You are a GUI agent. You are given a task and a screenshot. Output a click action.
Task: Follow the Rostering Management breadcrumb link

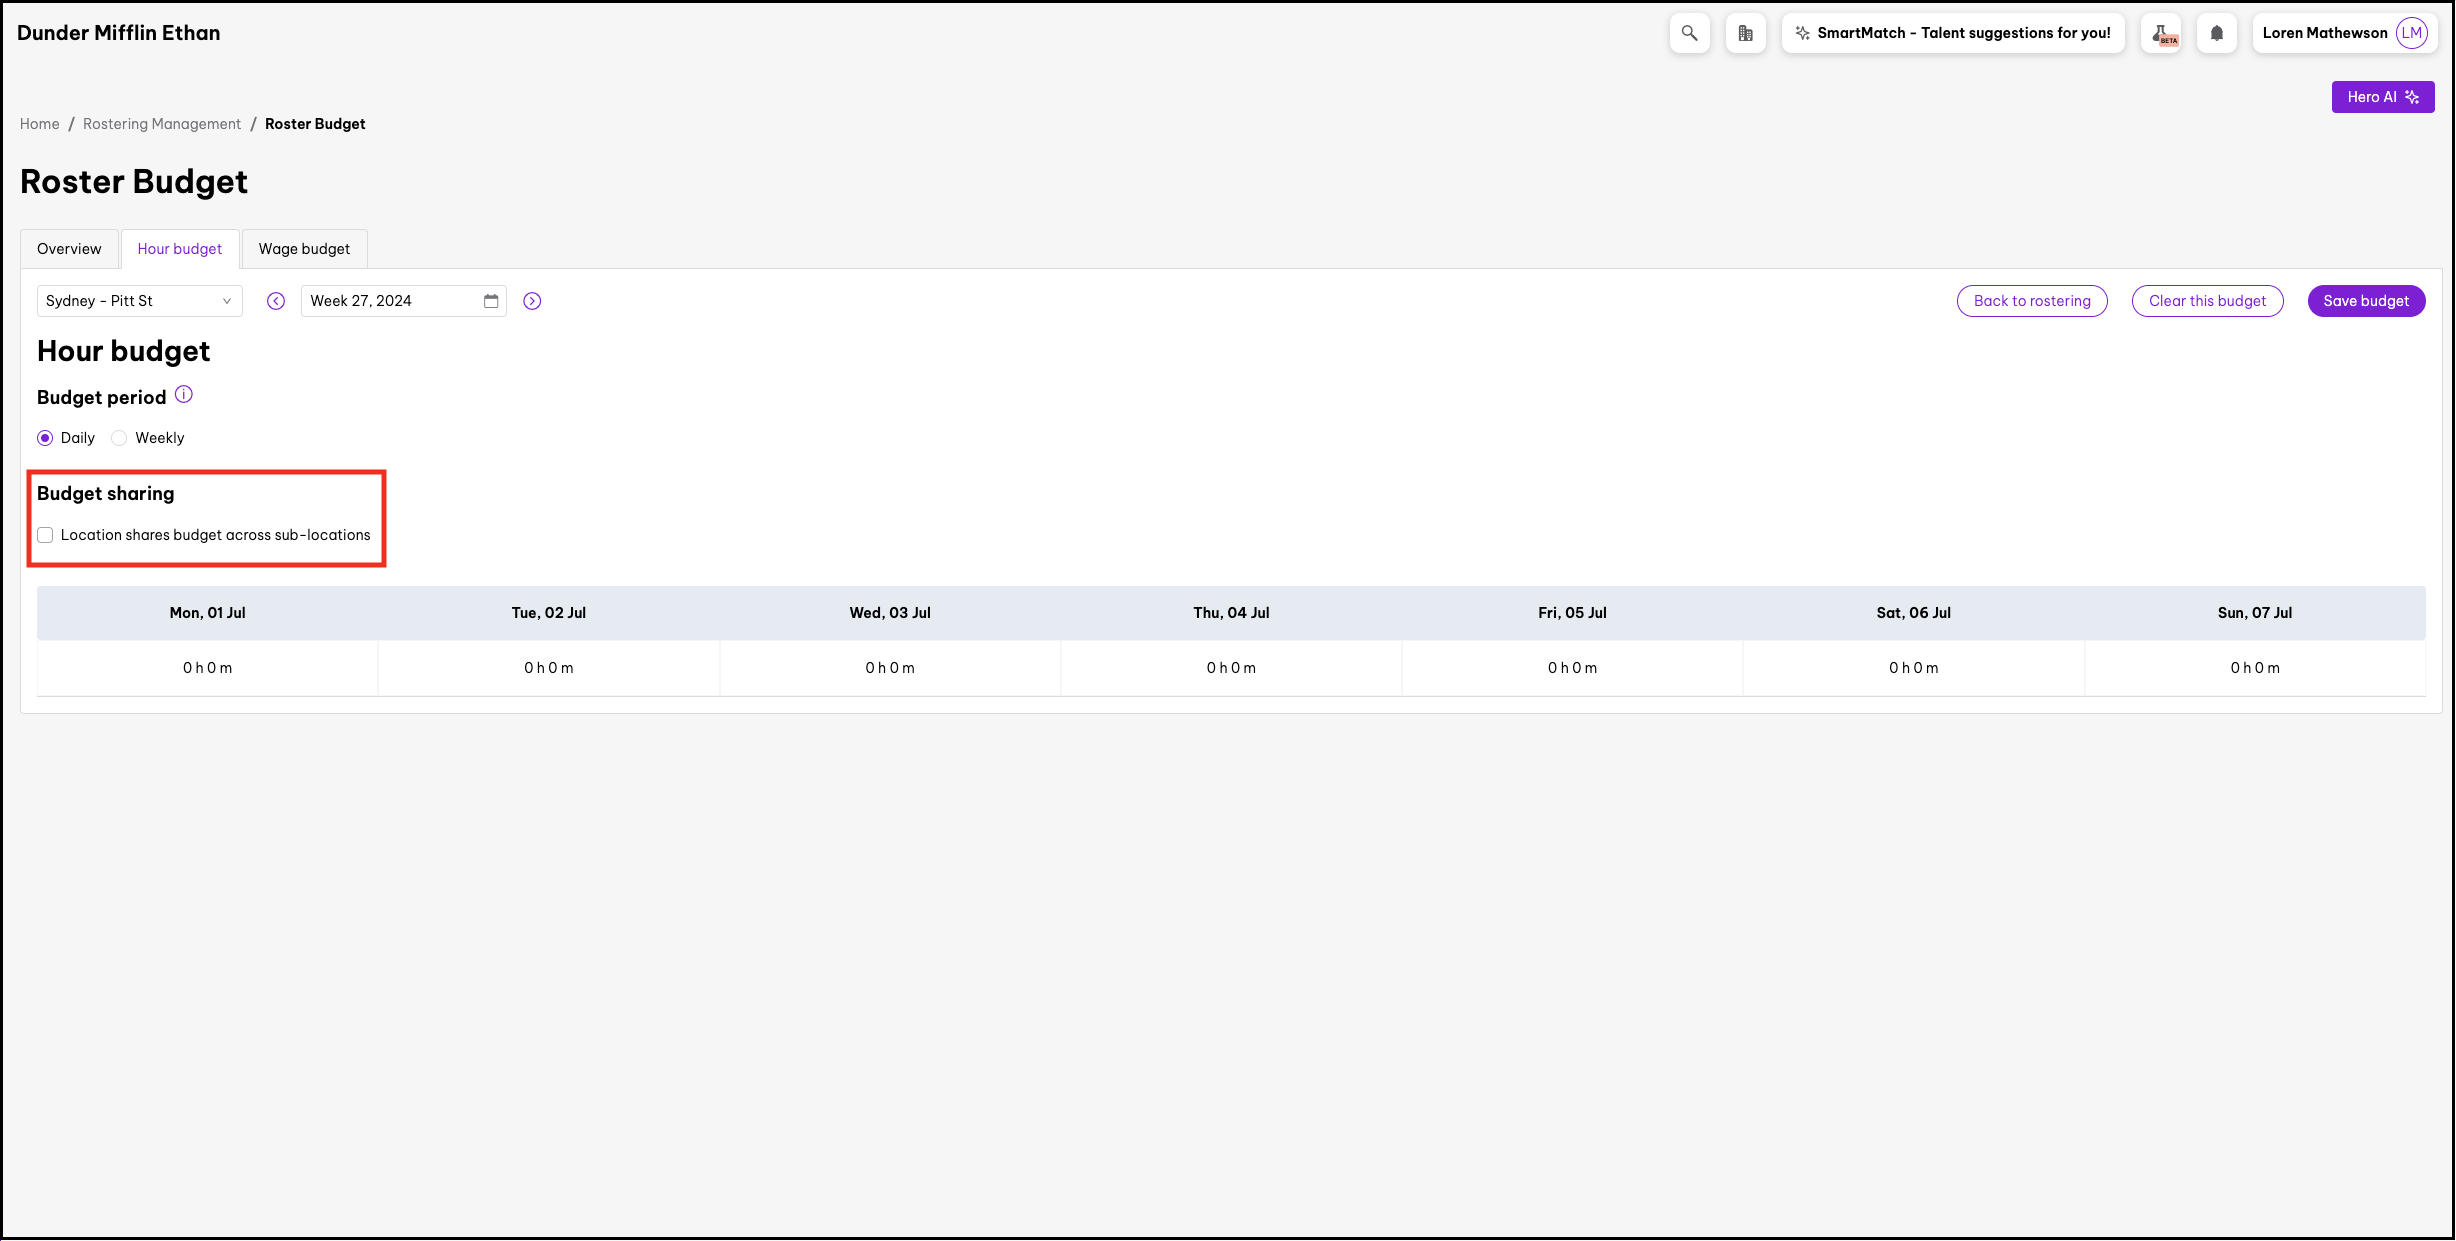tap(162, 124)
